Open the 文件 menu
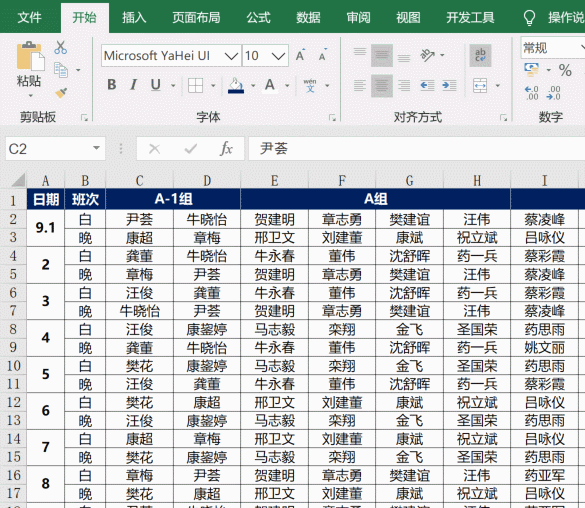This screenshot has width=585, height=508. tap(29, 18)
